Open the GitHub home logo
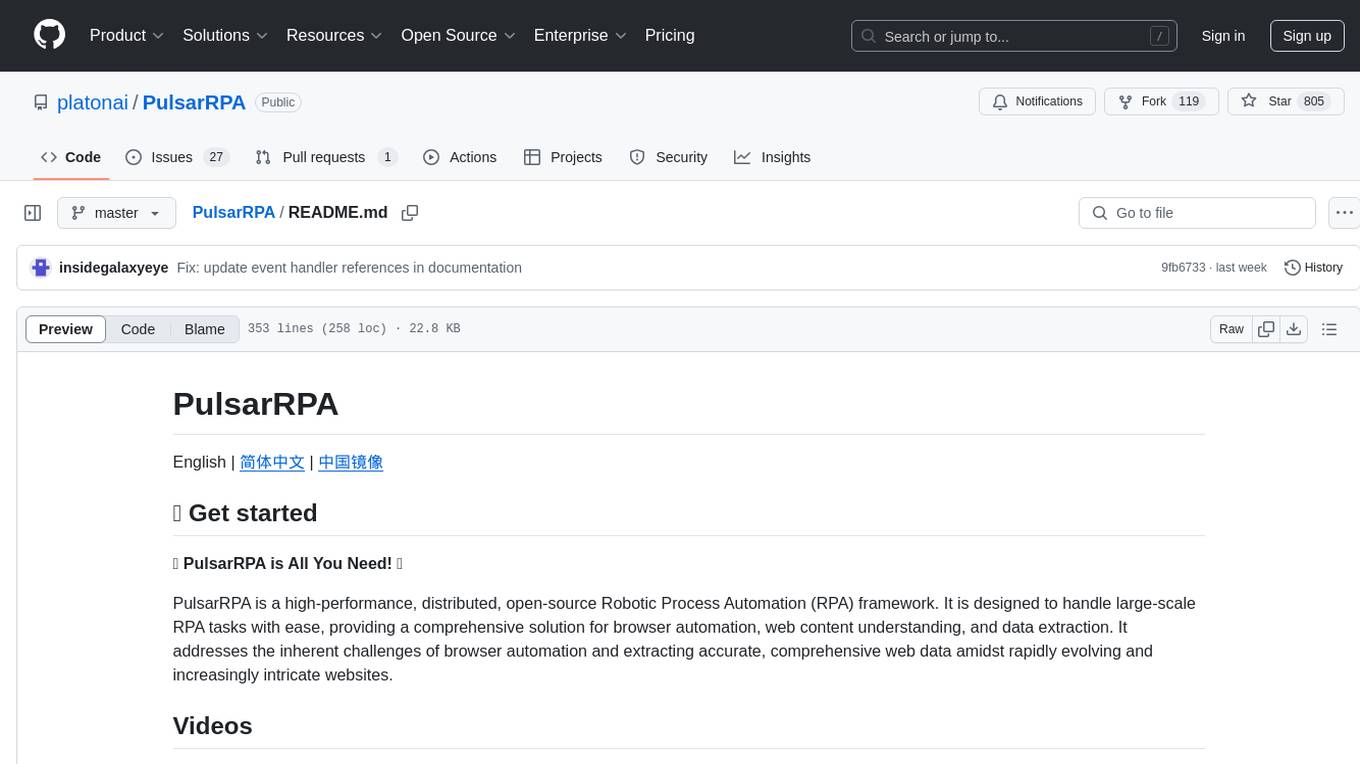Viewport: 1360px width, 764px height. [x=49, y=35]
